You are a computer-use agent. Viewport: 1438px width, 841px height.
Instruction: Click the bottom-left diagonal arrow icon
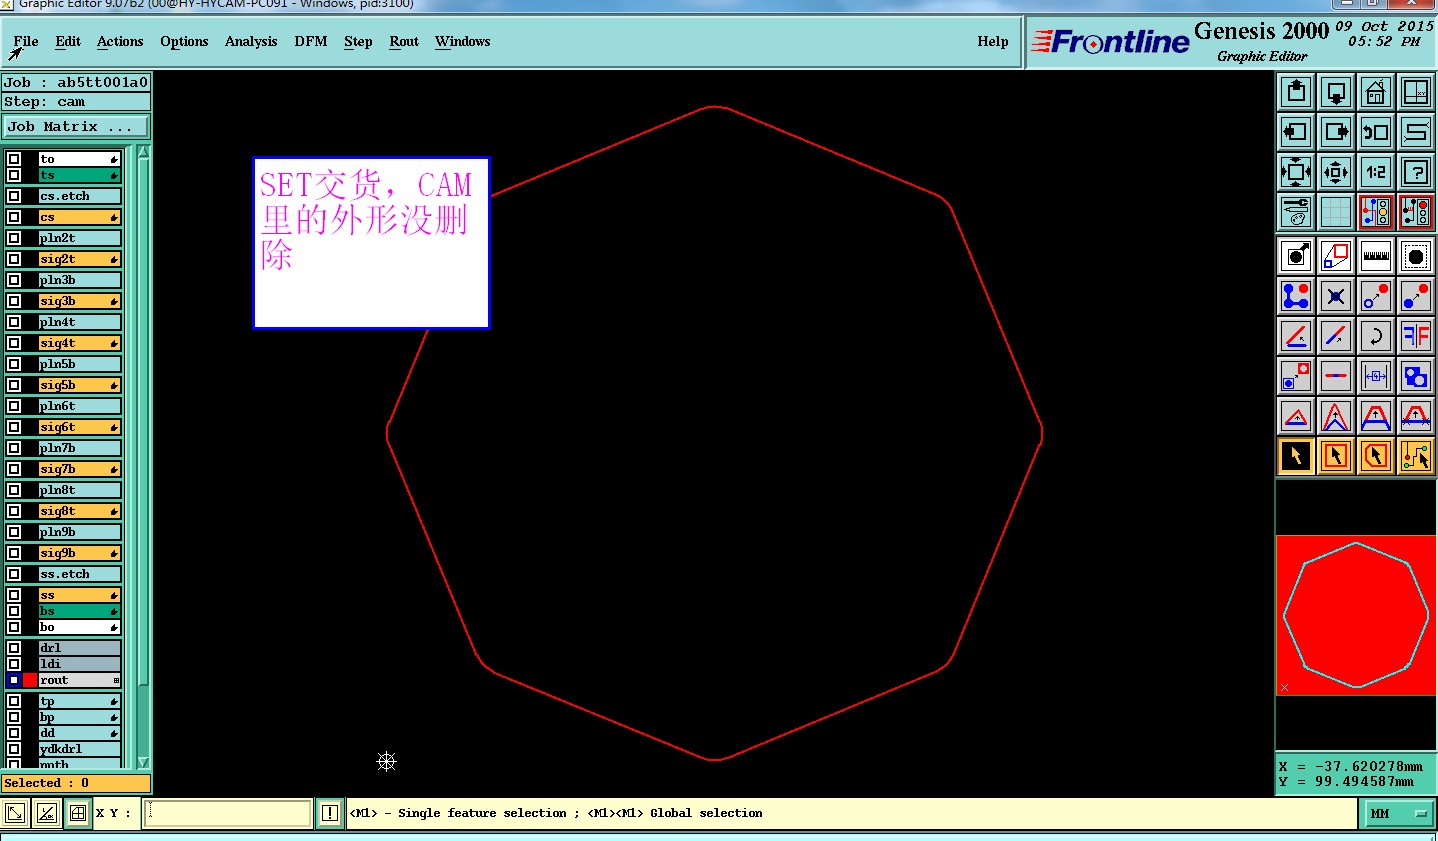click(x=16, y=813)
